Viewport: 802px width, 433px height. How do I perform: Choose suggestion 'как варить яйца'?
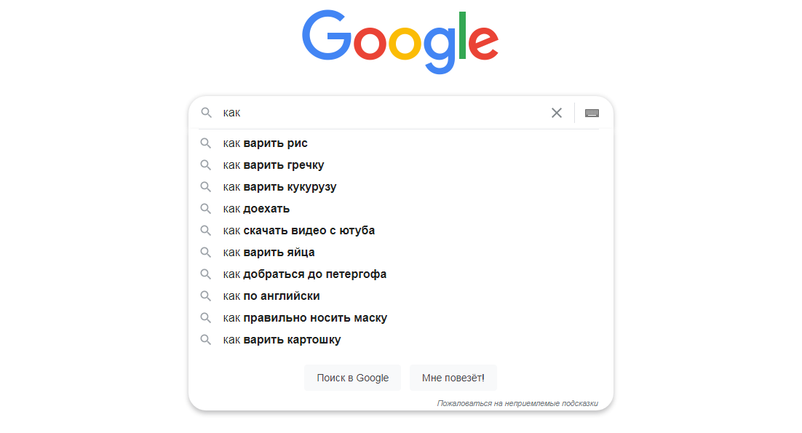click(268, 252)
